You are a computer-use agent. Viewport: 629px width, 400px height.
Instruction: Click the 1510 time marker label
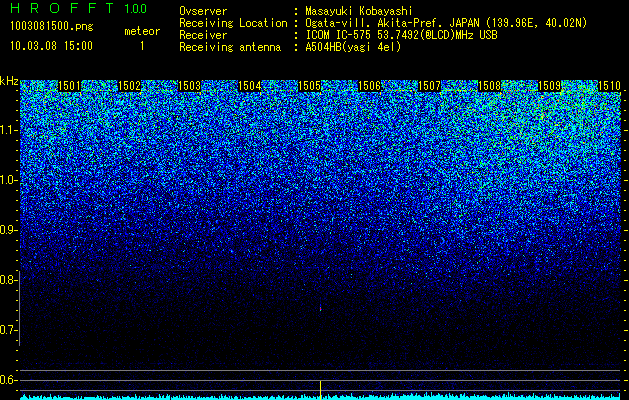click(x=609, y=86)
